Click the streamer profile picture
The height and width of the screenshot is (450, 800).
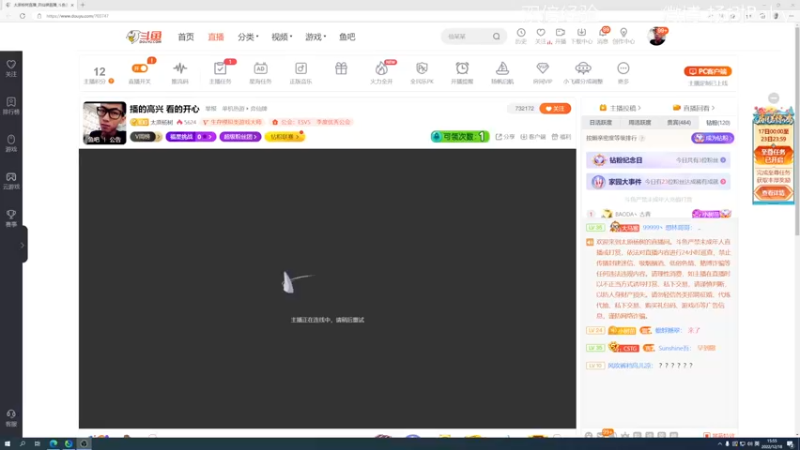coord(105,122)
